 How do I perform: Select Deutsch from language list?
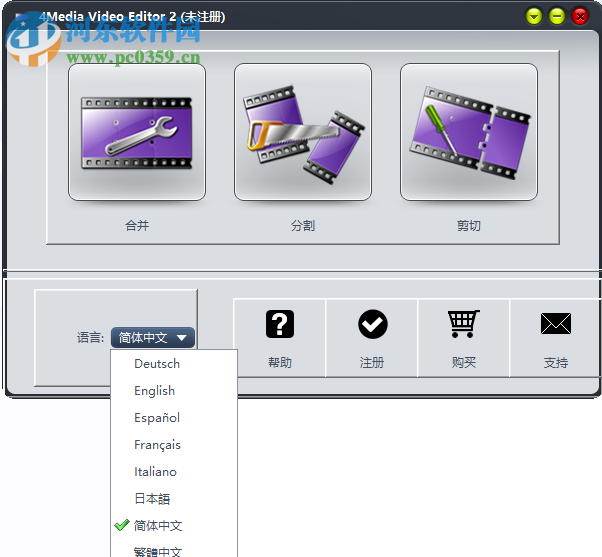[174, 364]
